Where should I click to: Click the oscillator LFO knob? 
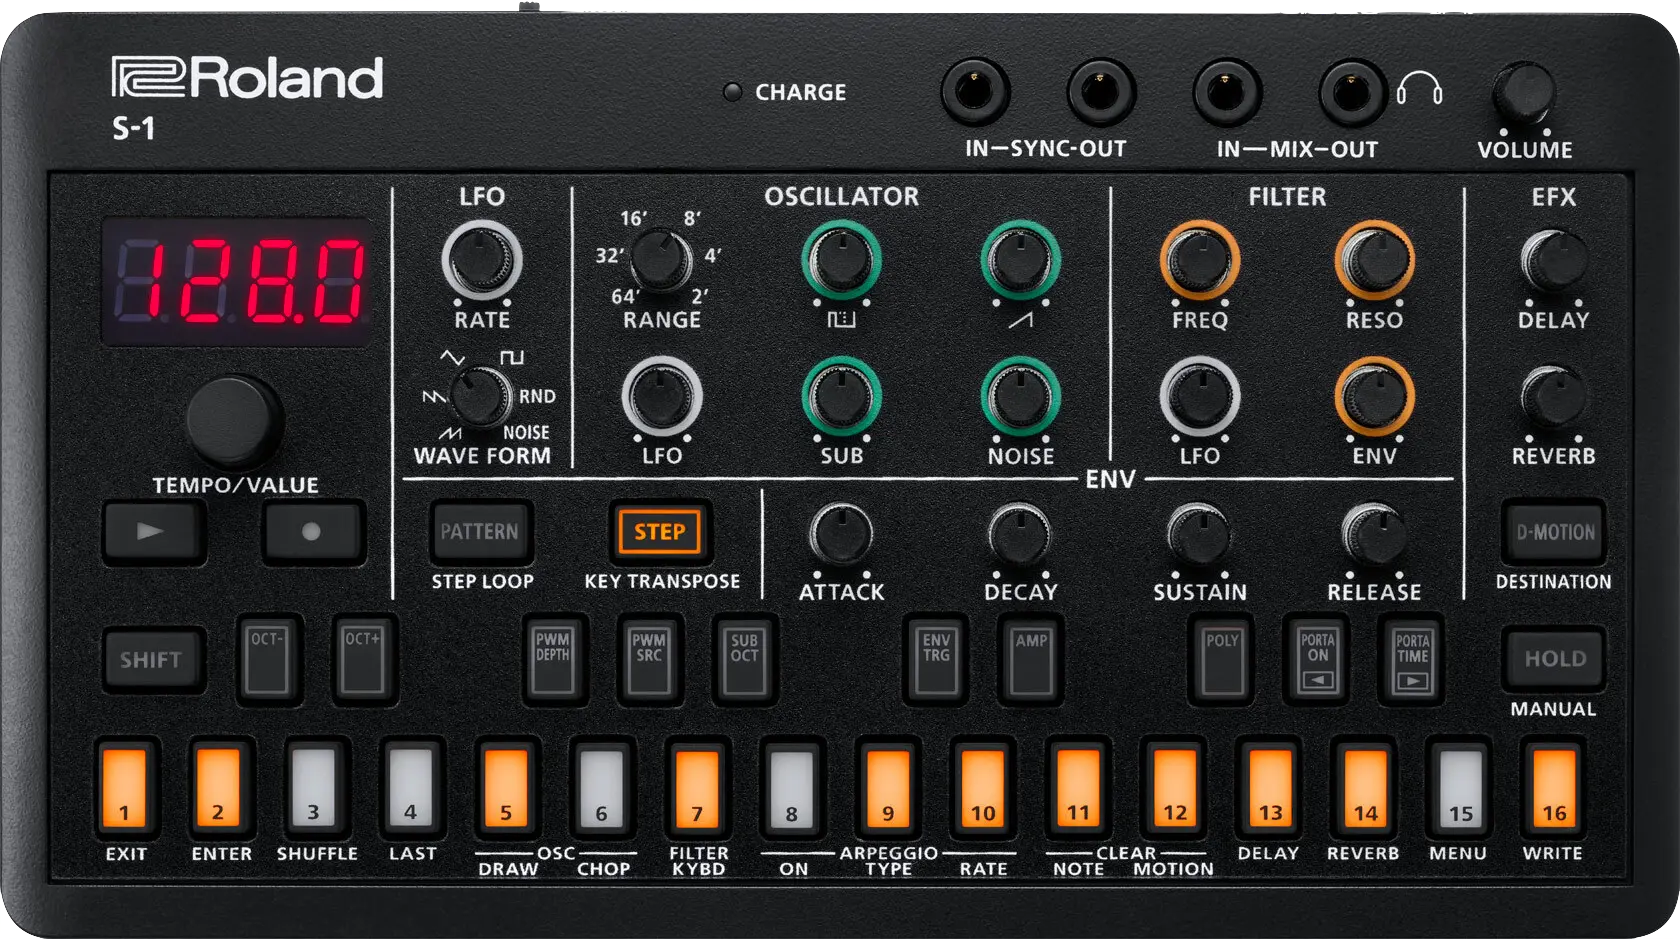coord(661,396)
